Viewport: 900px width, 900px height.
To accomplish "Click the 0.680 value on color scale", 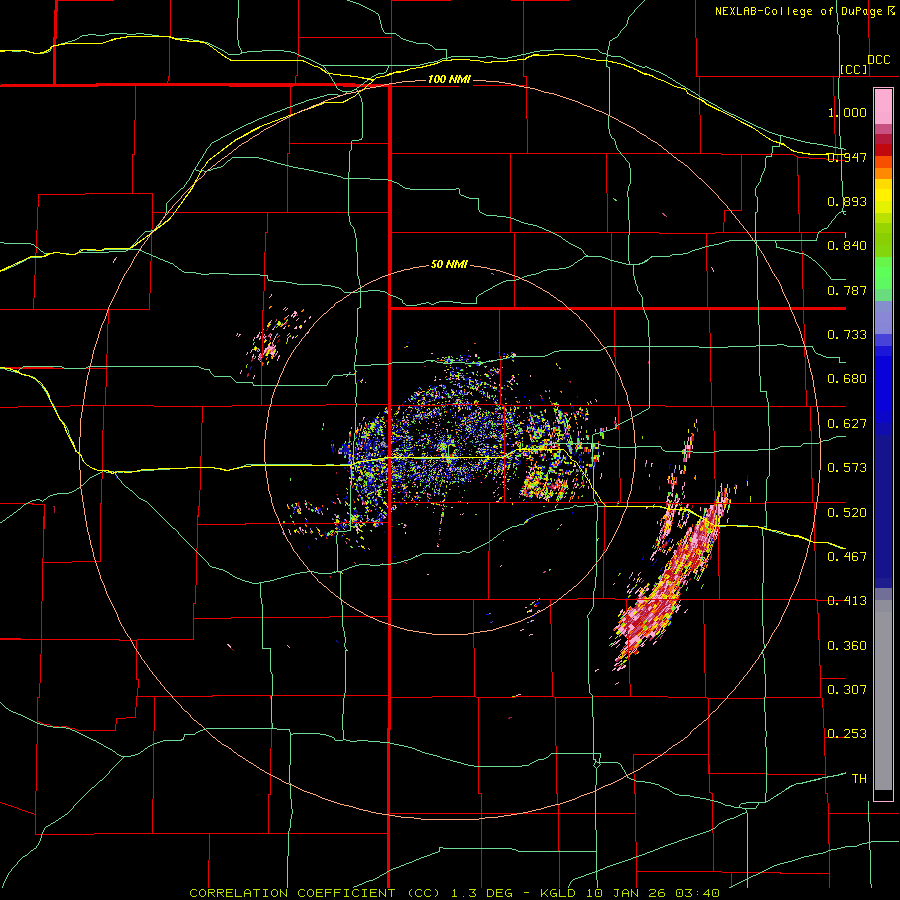I will coord(847,379).
